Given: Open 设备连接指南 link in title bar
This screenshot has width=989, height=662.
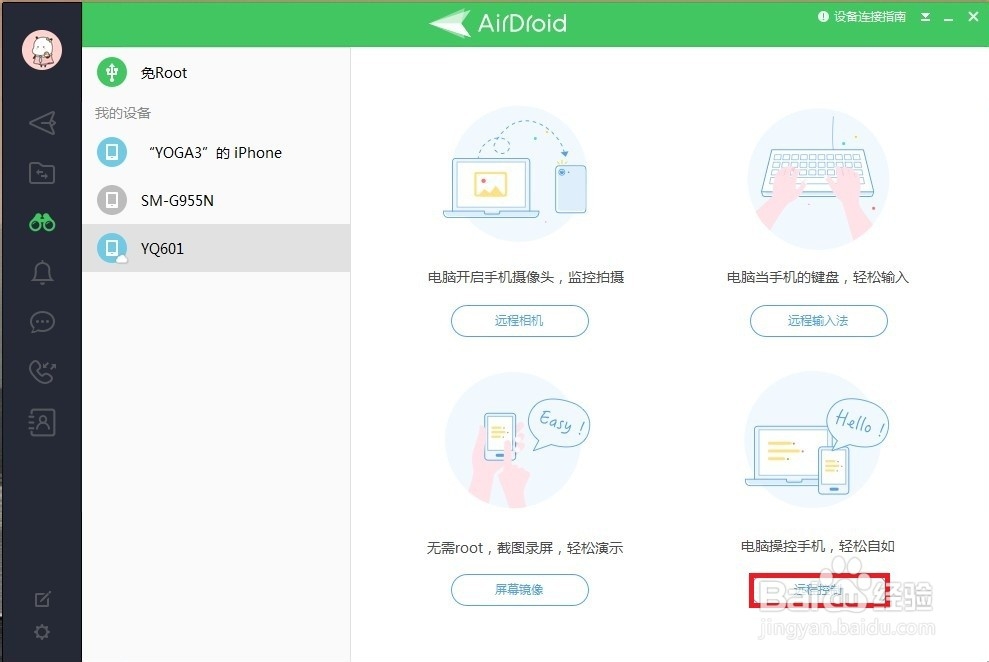Looking at the screenshot, I should click(862, 17).
